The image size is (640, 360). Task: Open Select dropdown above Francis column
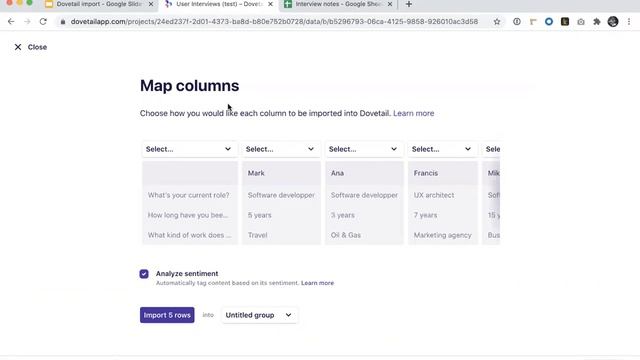click(x=442, y=149)
